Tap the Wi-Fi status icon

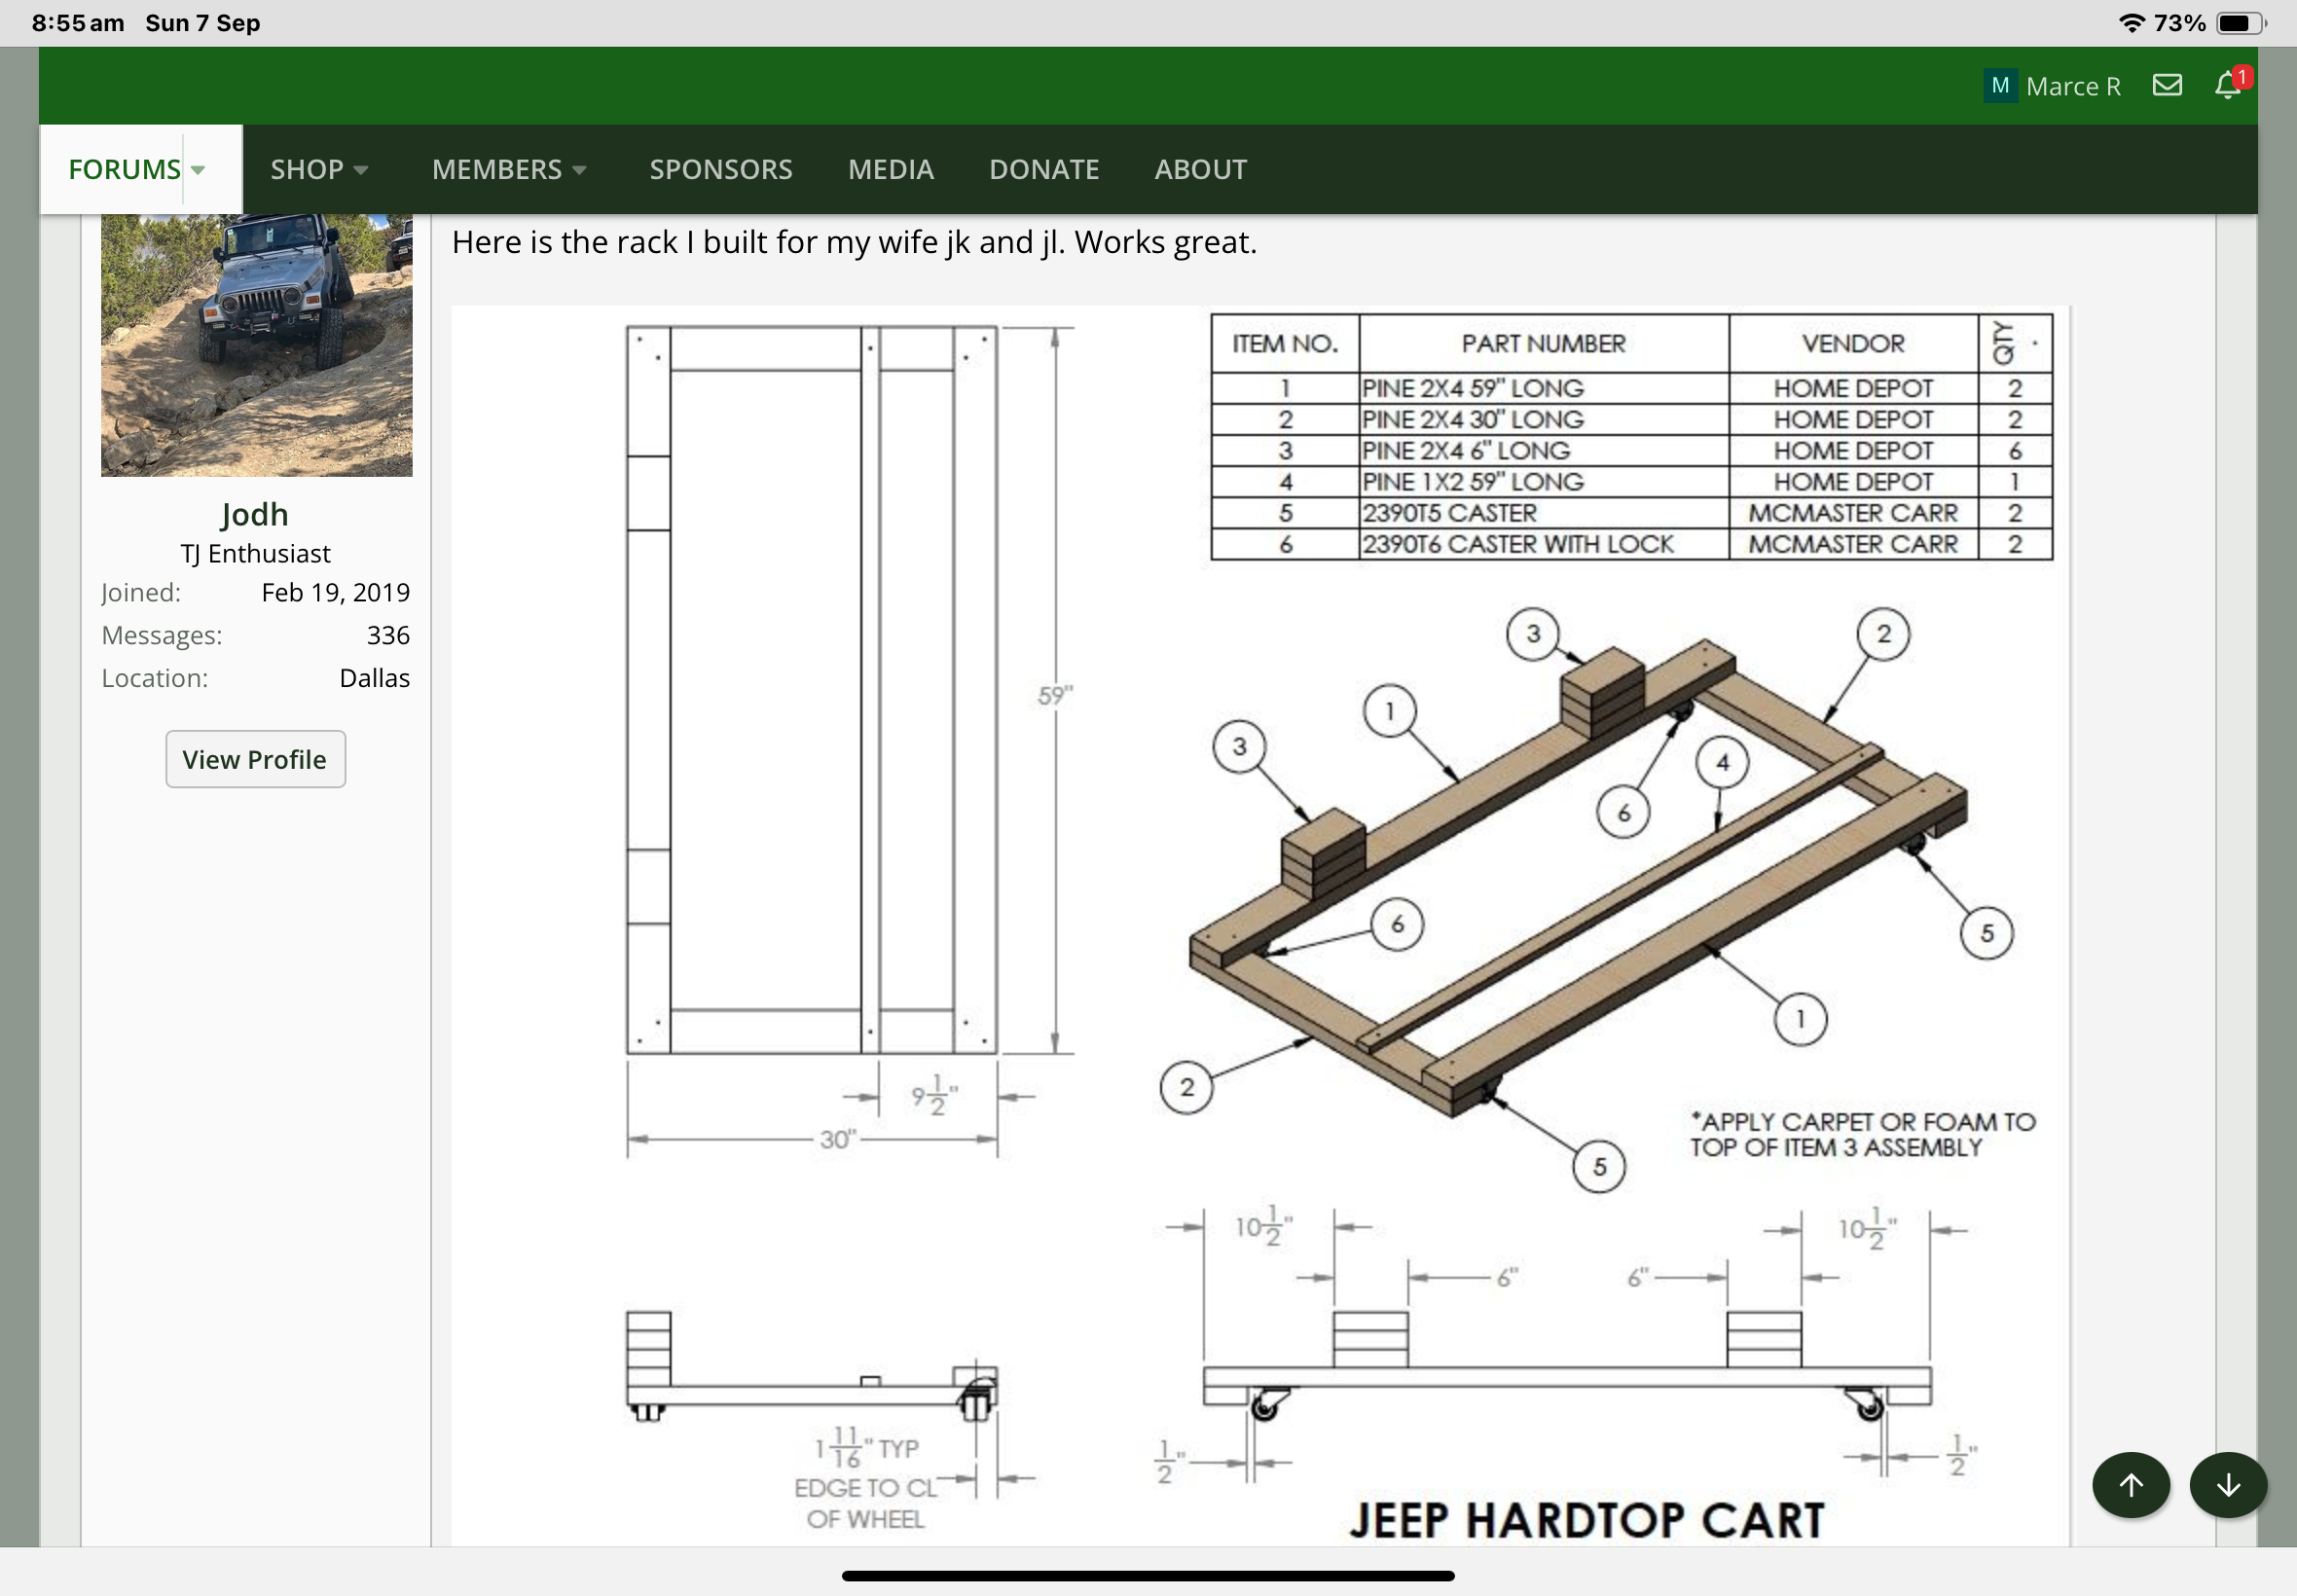tap(2131, 23)
